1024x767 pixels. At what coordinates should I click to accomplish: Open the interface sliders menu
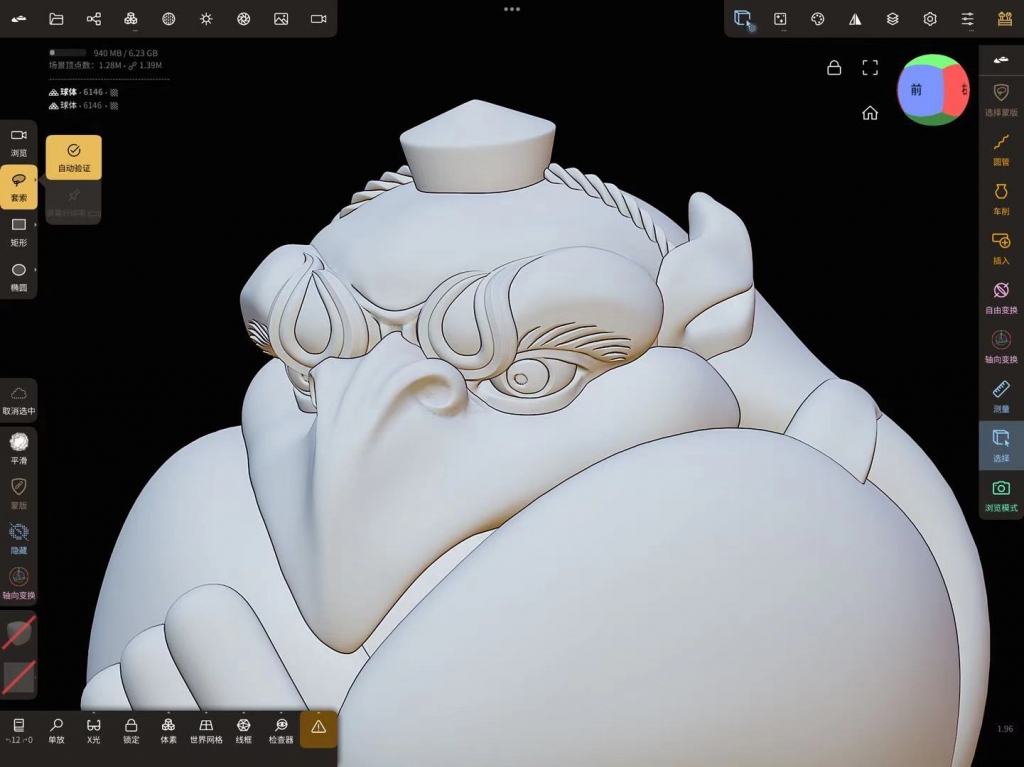pos(967,19)
